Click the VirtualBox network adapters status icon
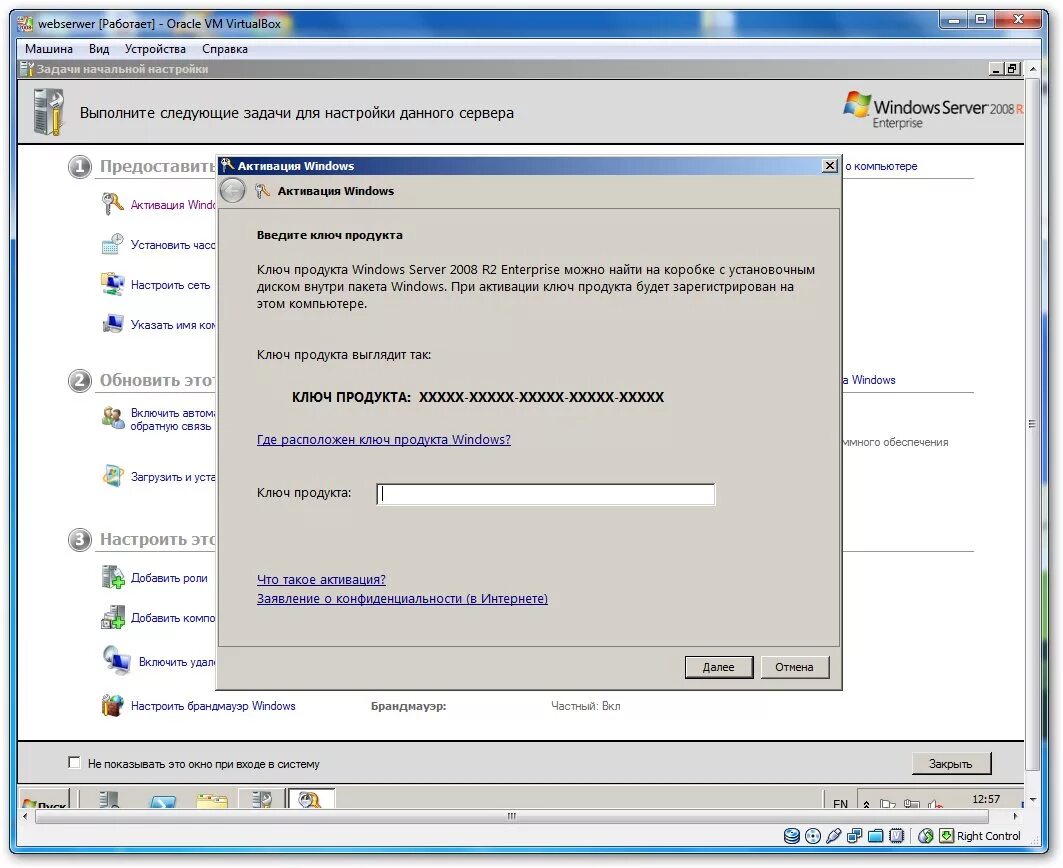The width and height of the screenshot is (1063, 868). tap(854, 836)
